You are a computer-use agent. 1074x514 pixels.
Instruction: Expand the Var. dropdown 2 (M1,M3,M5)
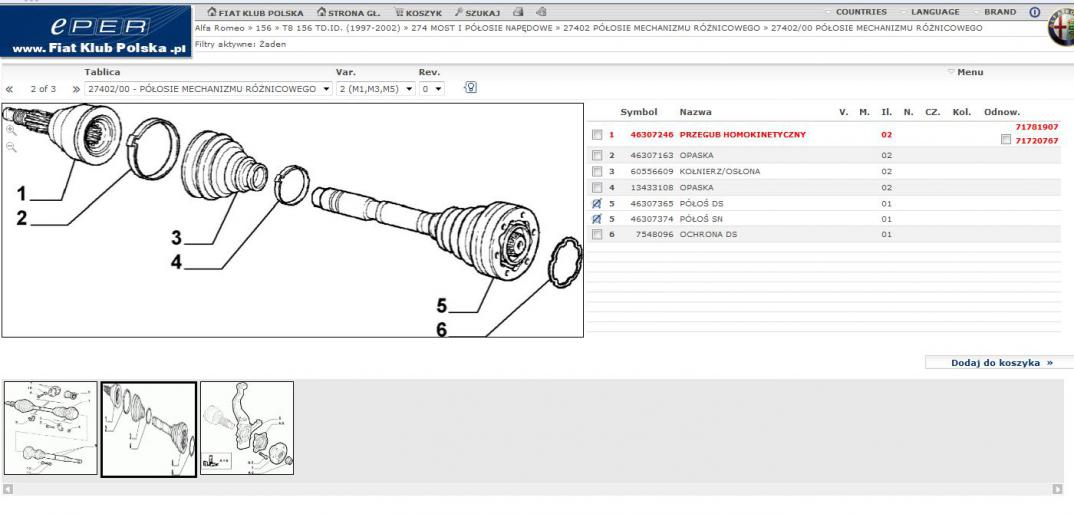click(x=376, y=88)
